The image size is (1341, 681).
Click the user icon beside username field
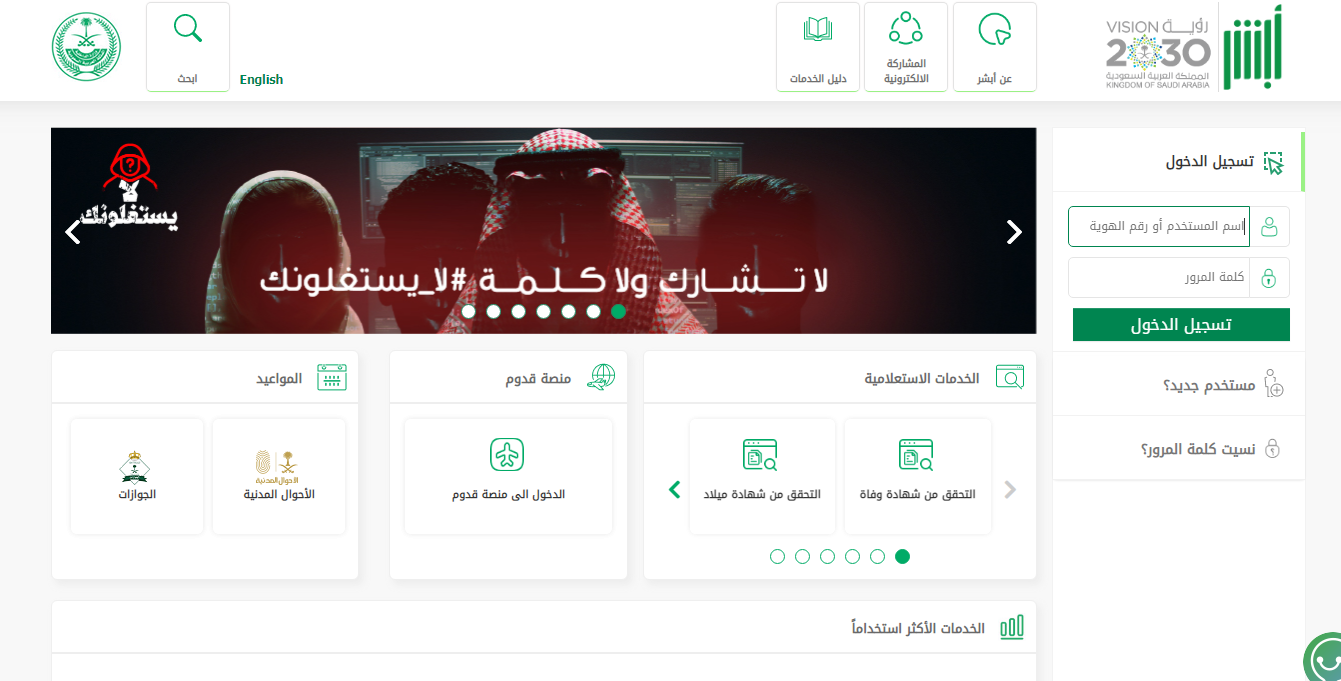(x=1270, y=227)
